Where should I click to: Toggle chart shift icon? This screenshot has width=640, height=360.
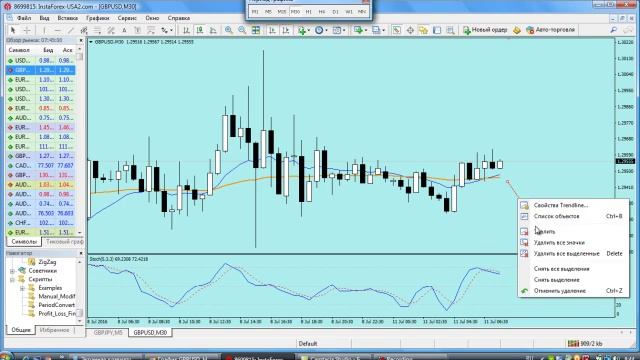(286, 30)
